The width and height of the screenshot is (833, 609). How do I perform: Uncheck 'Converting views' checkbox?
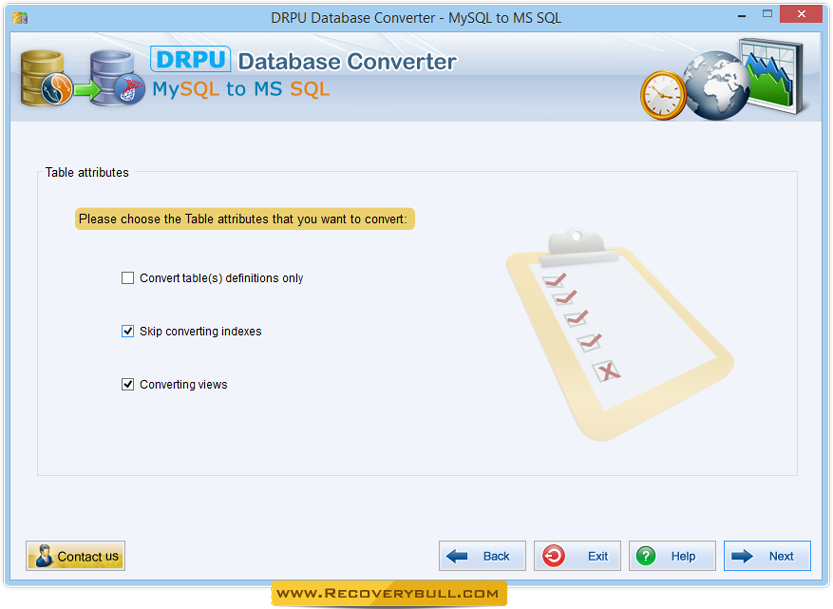[x=128, y=384]
